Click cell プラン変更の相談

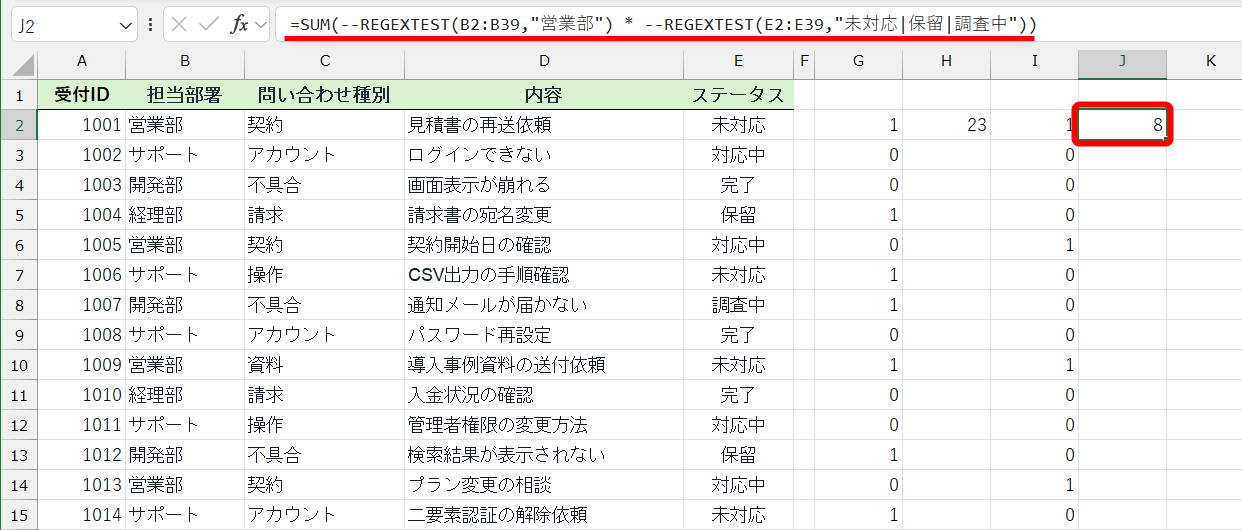click(x=544, y=485)
